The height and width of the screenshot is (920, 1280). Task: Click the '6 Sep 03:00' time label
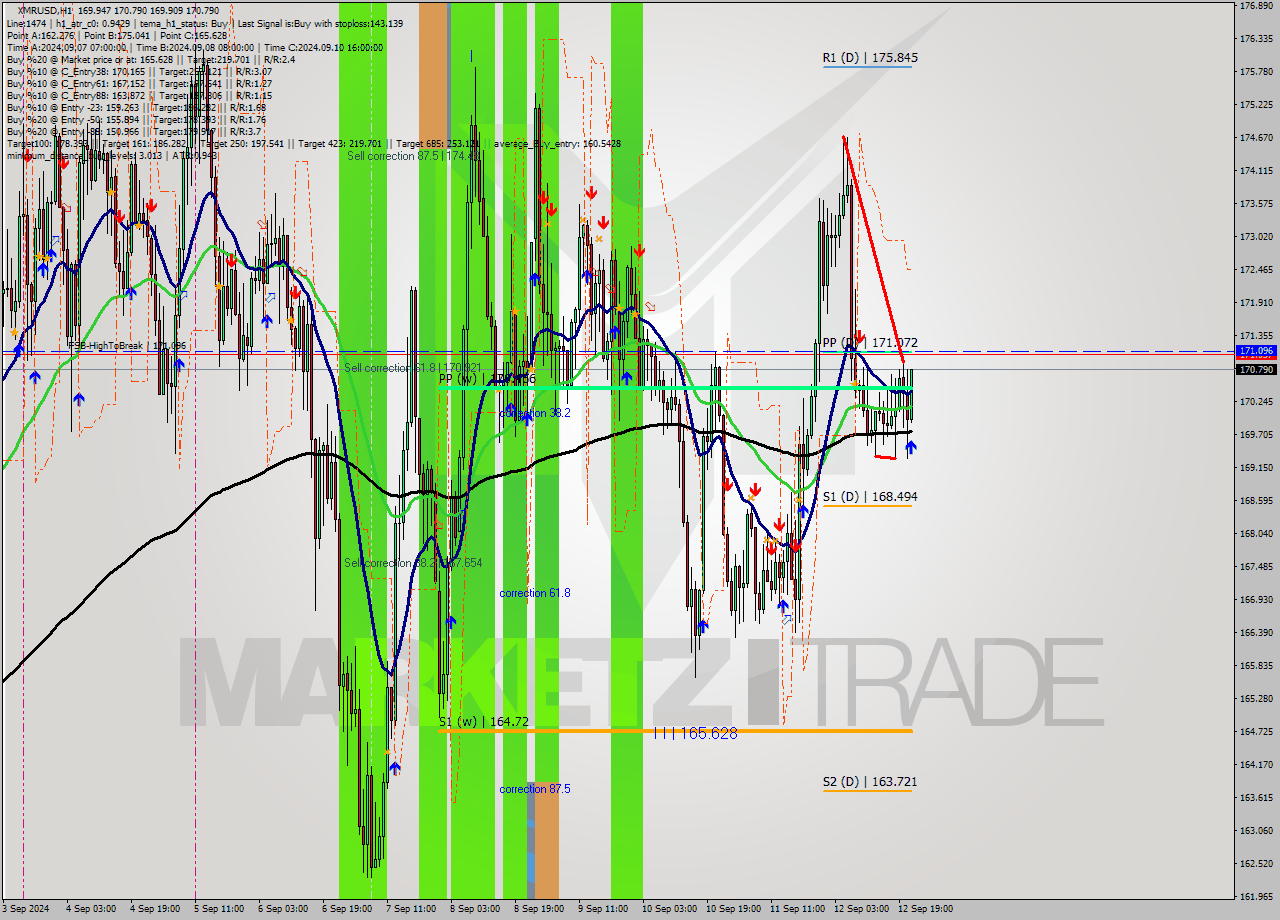(283, 910)
